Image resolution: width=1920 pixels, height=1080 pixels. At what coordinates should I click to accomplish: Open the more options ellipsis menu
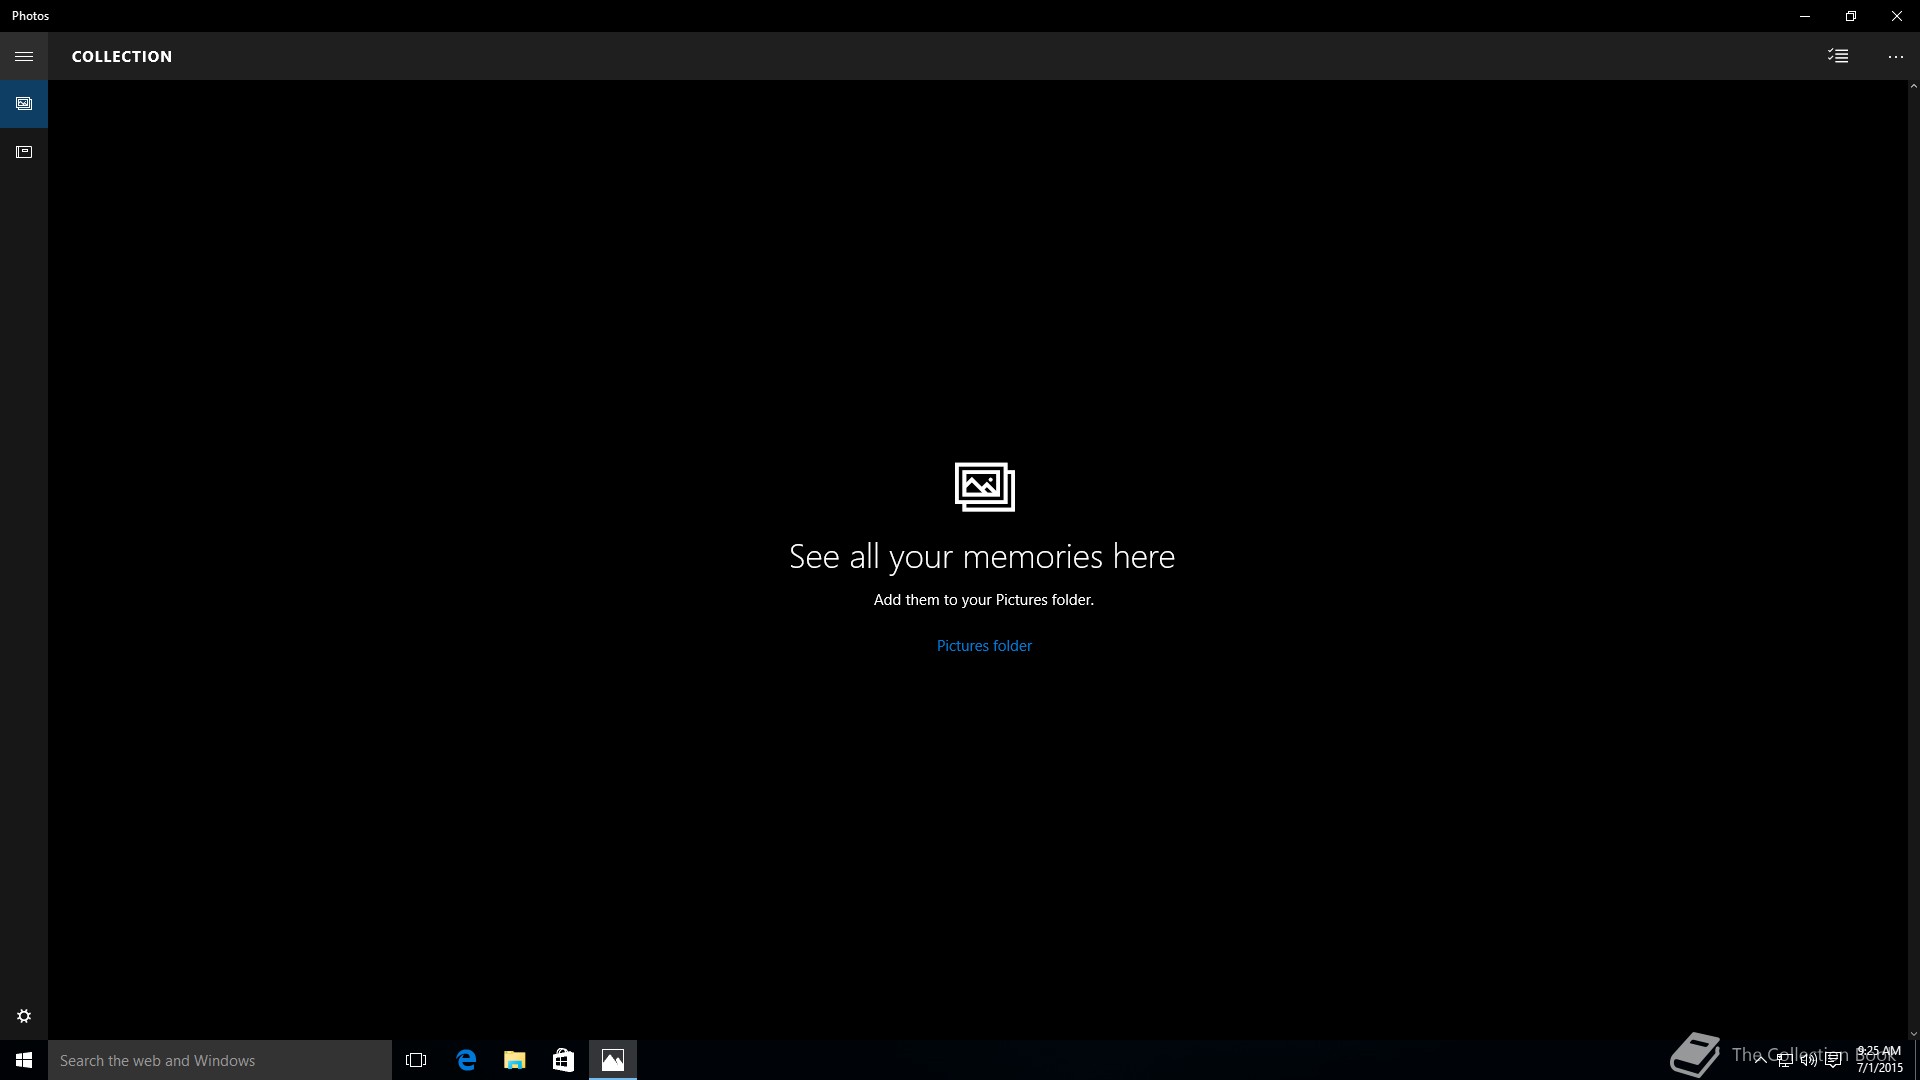[x=1895, y=56]
